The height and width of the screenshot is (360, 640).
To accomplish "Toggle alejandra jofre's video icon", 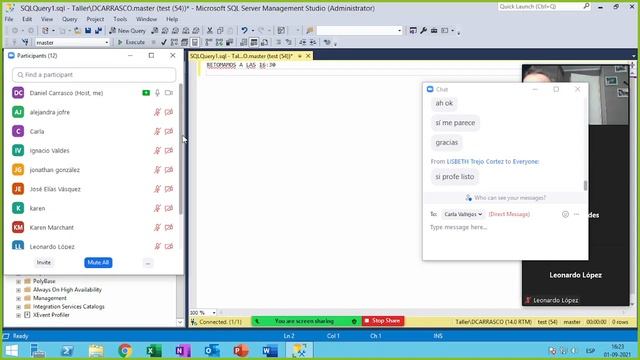I will click(169, 112).
